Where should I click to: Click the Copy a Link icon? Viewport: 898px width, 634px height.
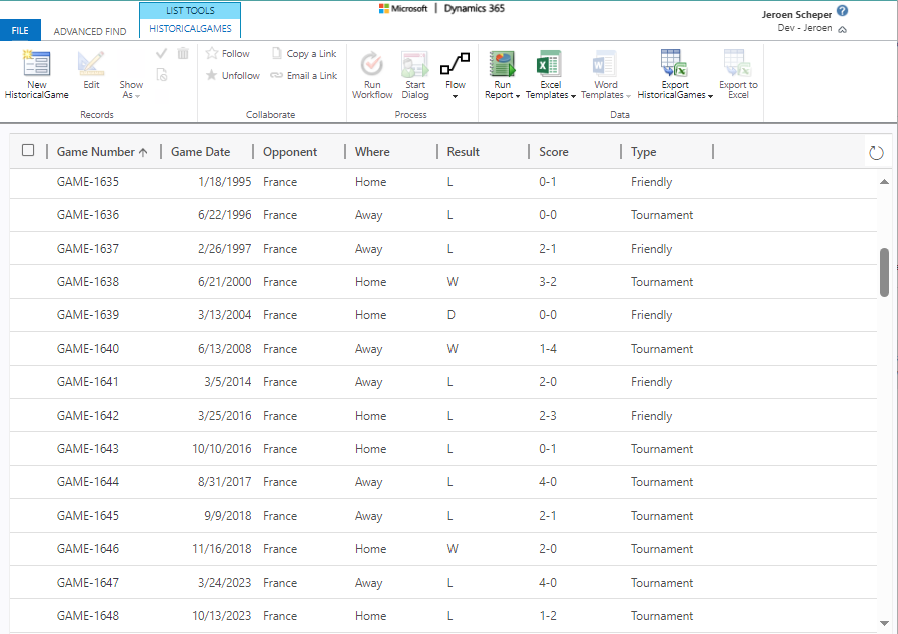tap(277, 53)
